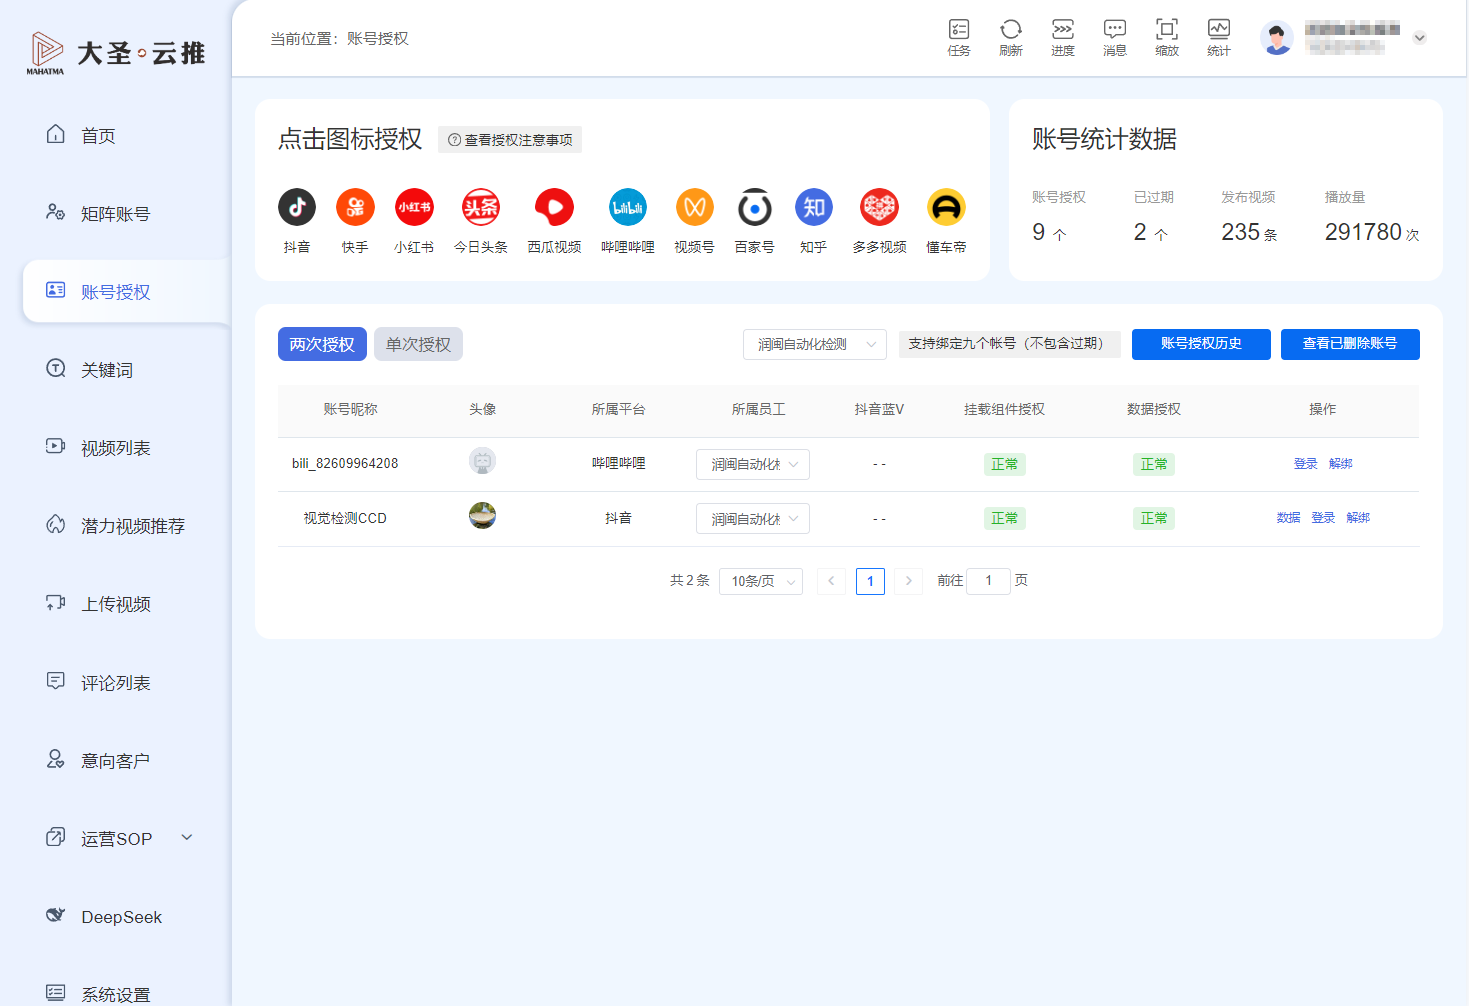
Task: Click the 百家号 icon
Action: coord(755,207)
